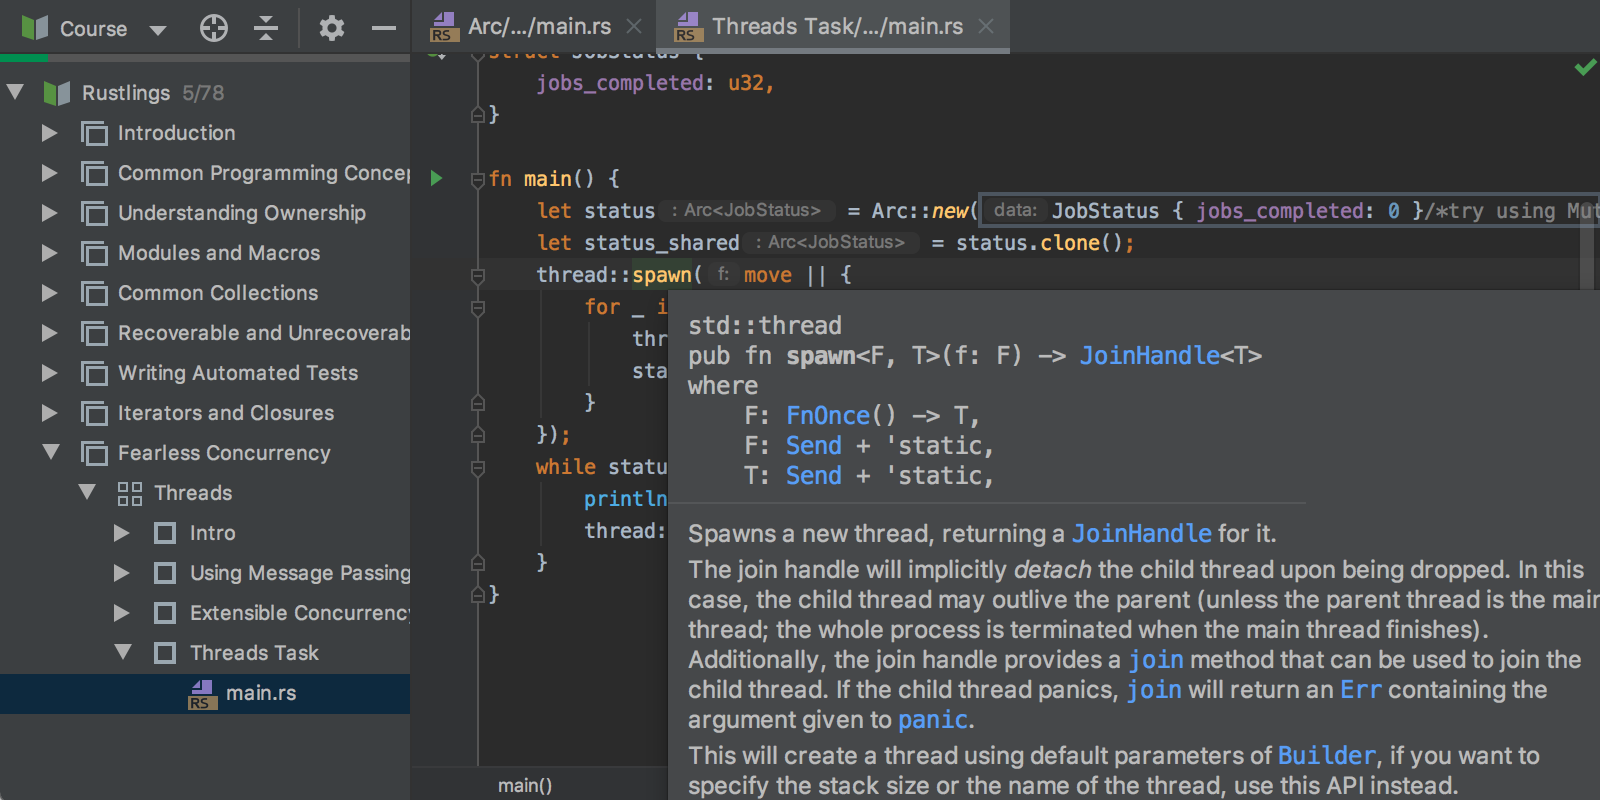Open the Send link on the T: bound line

813,476
